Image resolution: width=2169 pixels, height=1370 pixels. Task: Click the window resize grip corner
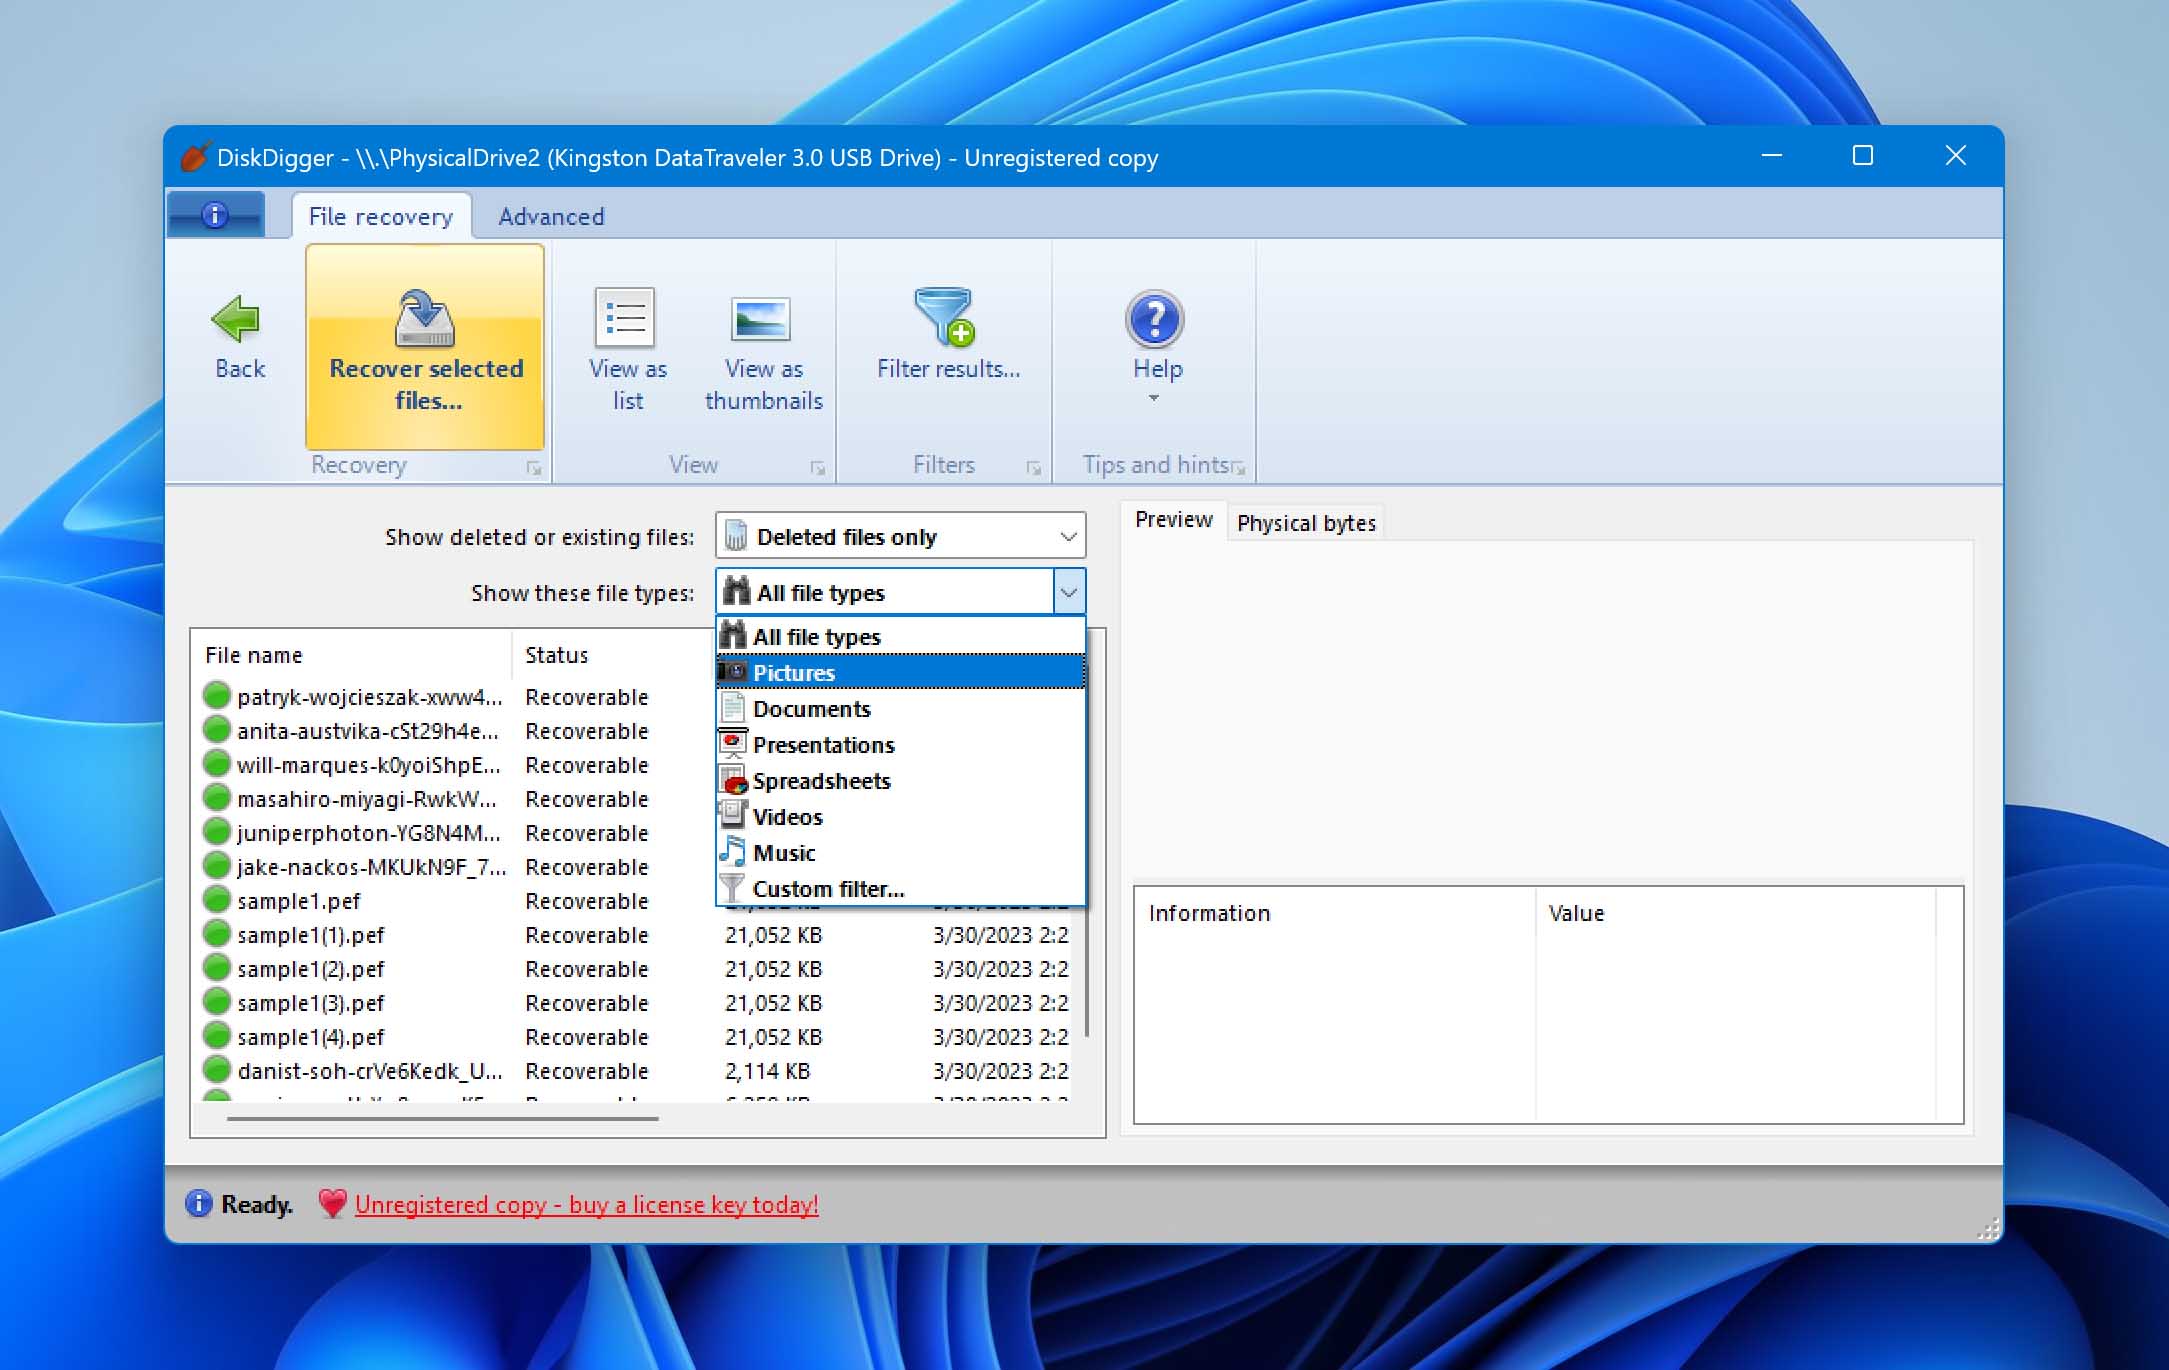(1988, 1229)
